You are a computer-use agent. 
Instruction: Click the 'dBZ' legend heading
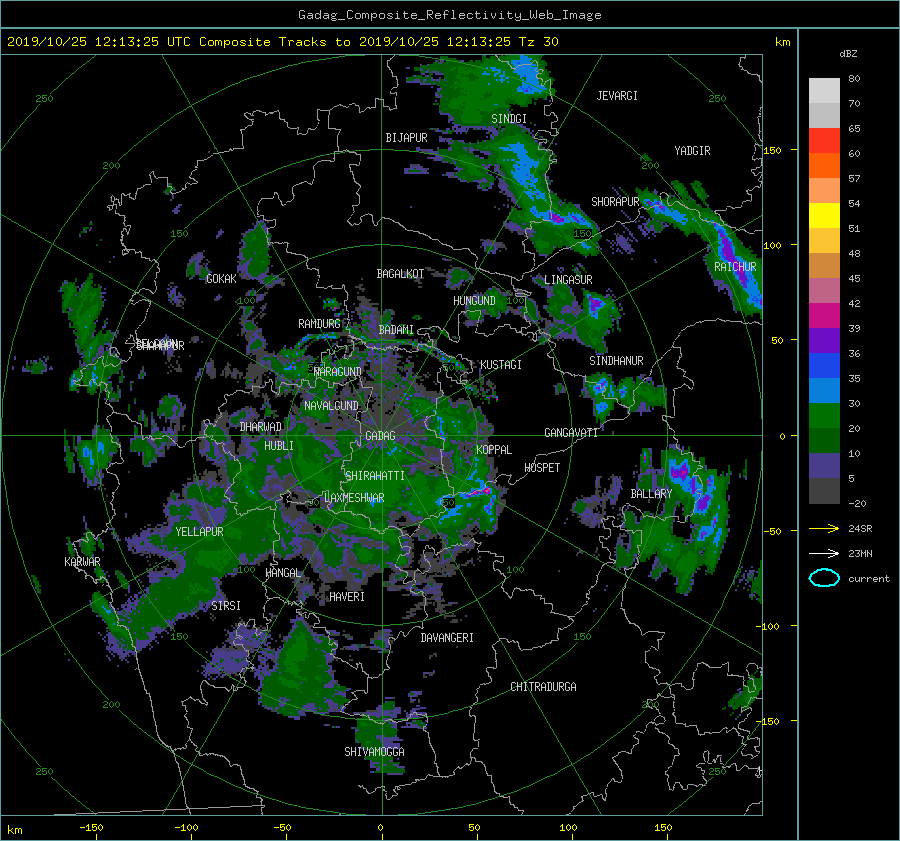848,53
